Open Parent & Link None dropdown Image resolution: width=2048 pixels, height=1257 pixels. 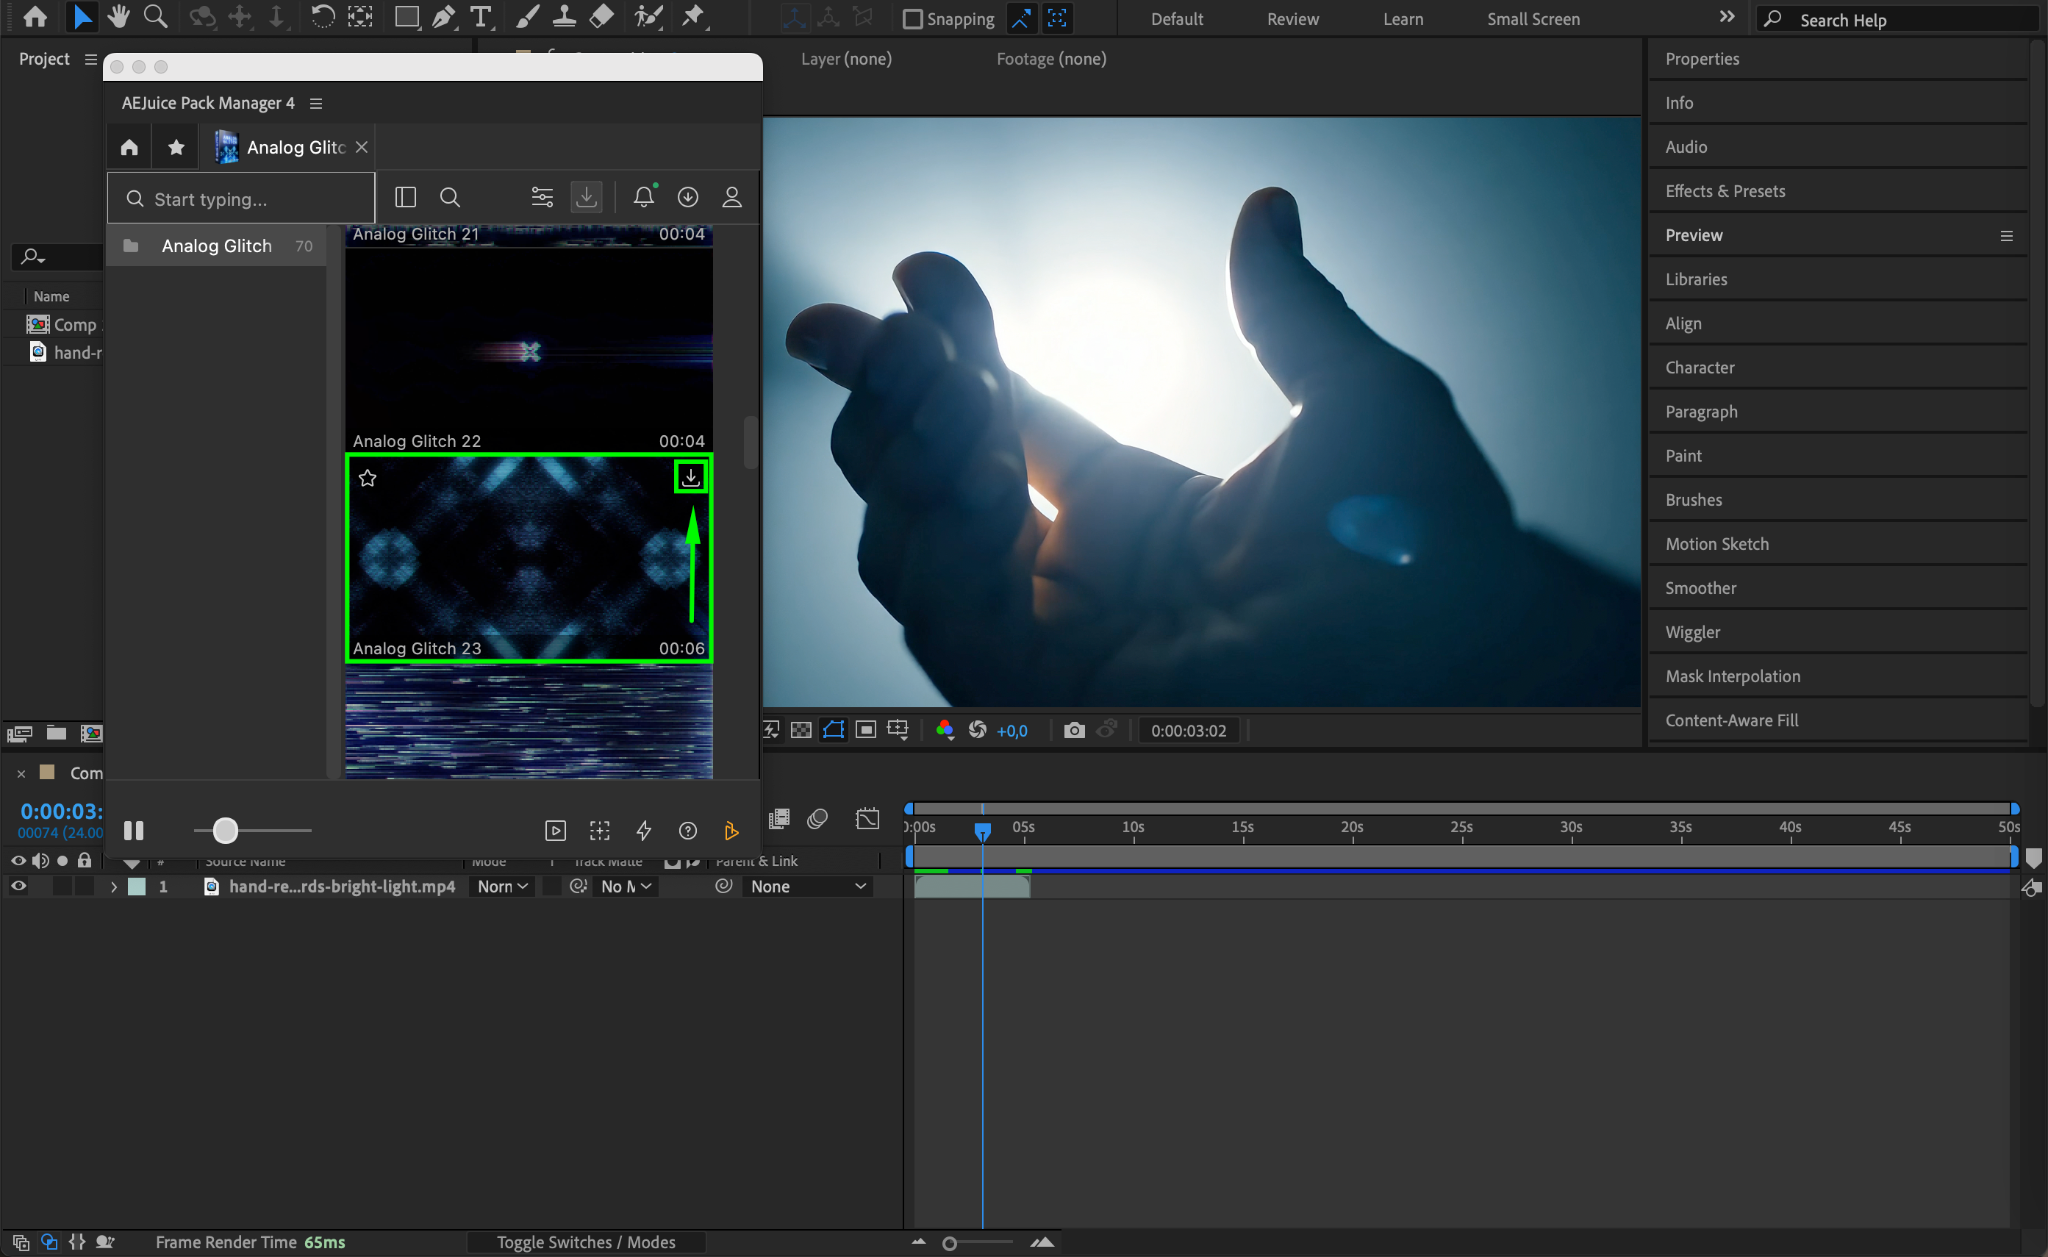808,886
